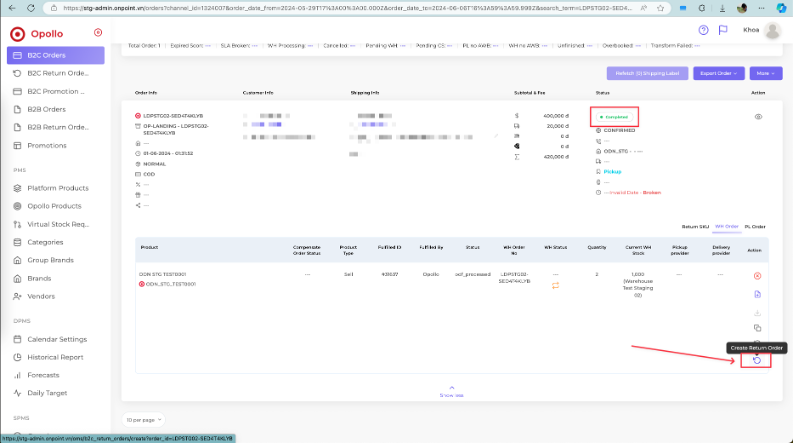Click the browser back arrow

click(12, 8)
